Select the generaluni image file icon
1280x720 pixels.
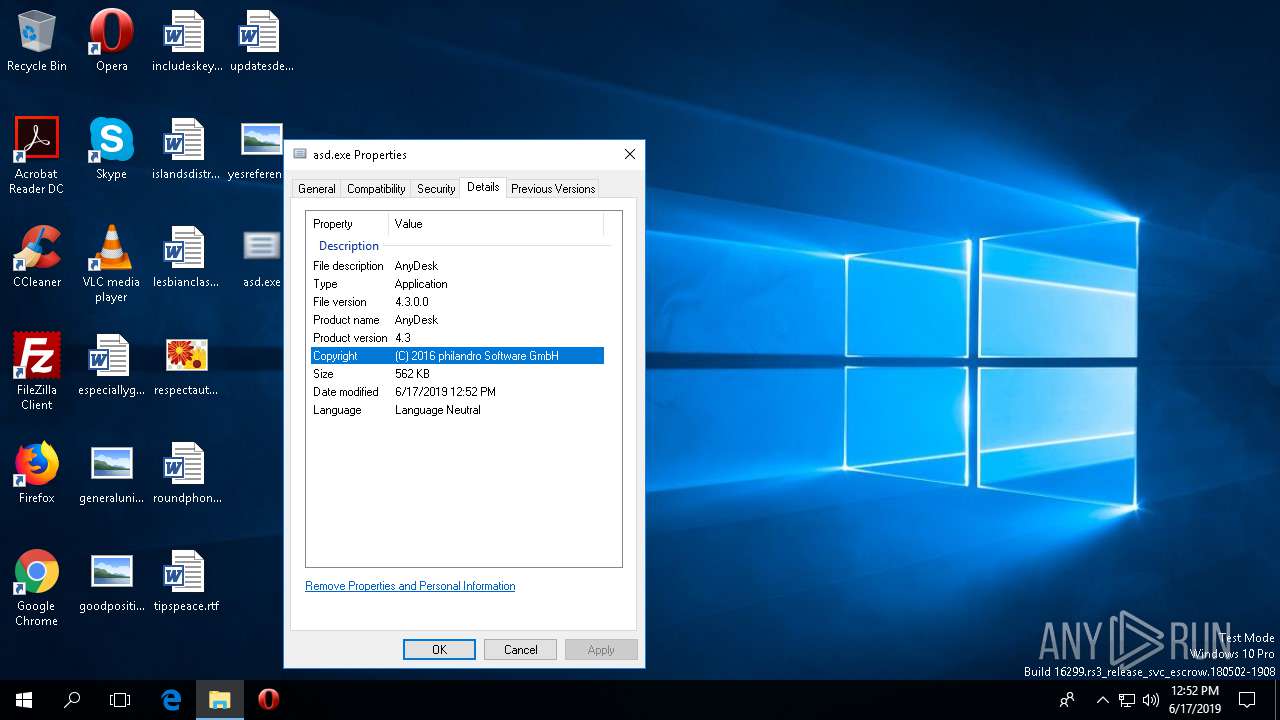tap(111, 473)
